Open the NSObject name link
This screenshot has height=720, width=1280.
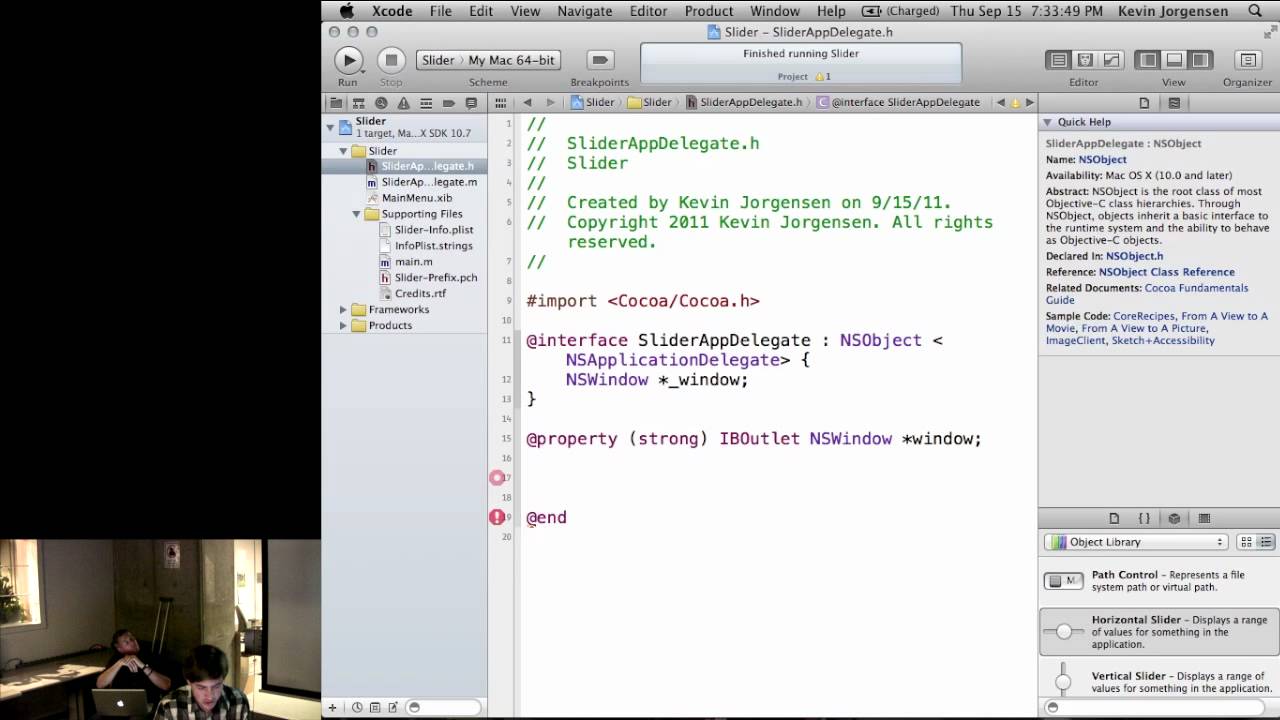point(1102,160)
